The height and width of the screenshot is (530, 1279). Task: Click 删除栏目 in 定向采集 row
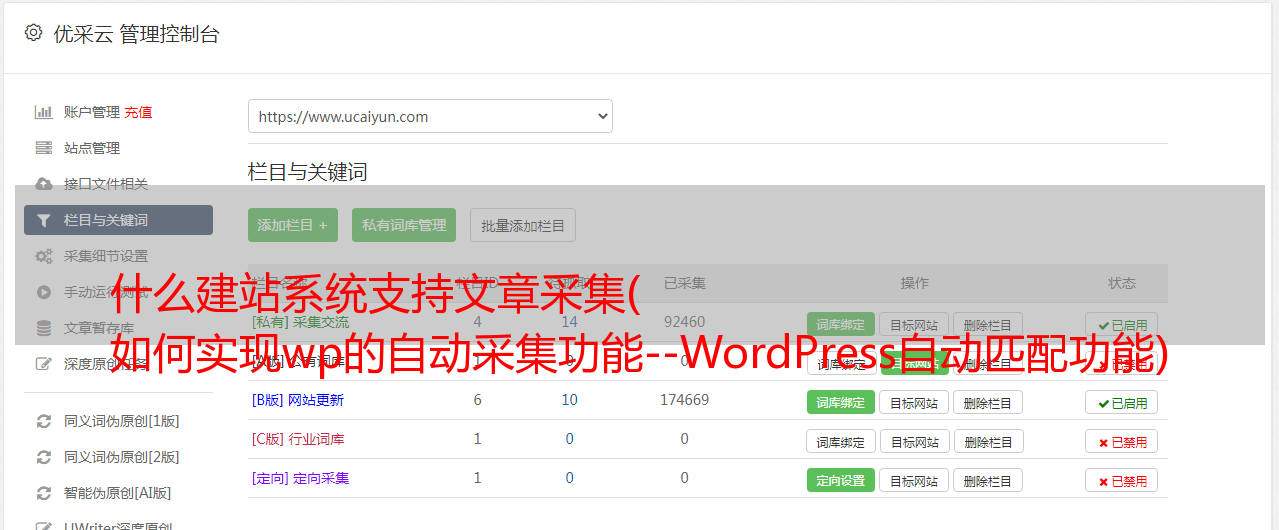(x=987, y=480)
